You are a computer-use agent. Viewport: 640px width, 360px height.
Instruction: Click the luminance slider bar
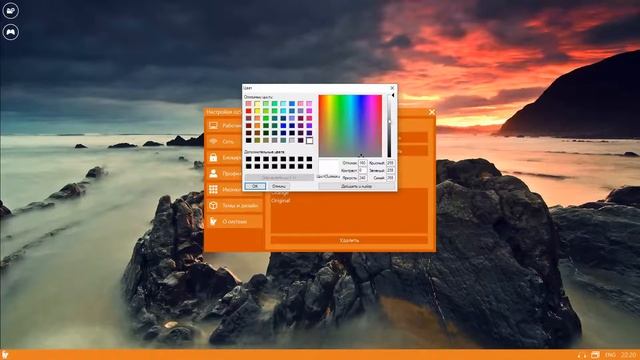click(389, 126)
